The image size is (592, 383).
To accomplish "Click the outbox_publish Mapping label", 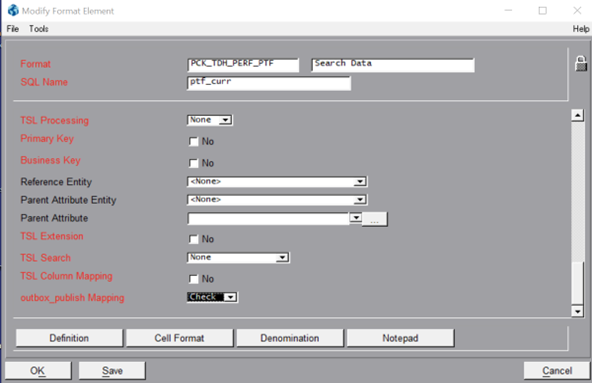I will (72, 298).
